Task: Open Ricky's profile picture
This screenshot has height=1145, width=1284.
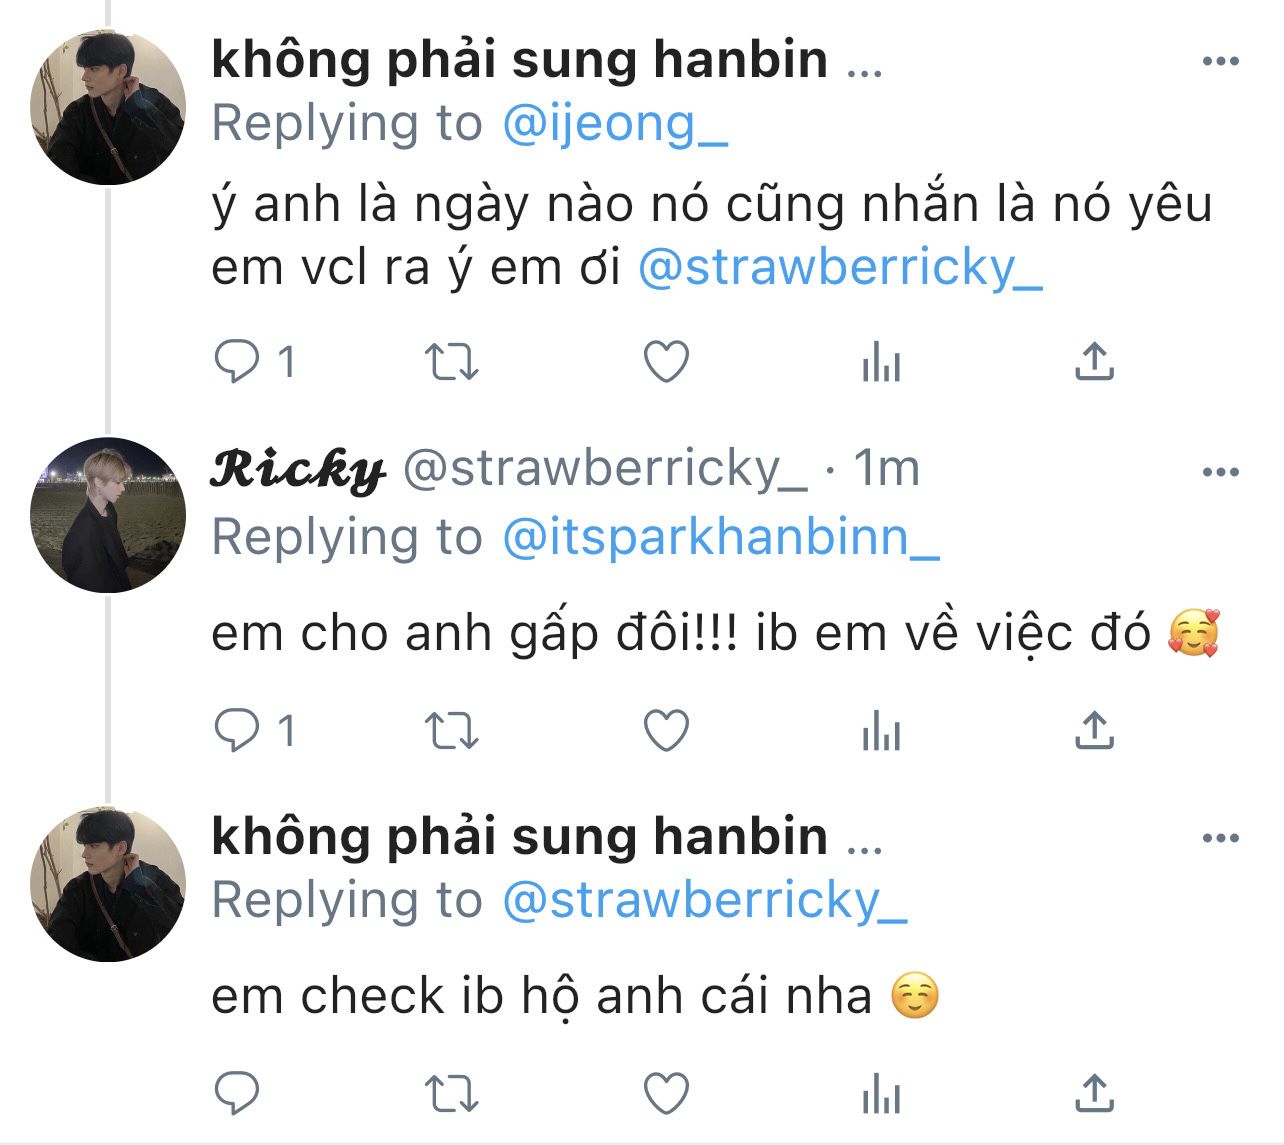Action: 108,515
